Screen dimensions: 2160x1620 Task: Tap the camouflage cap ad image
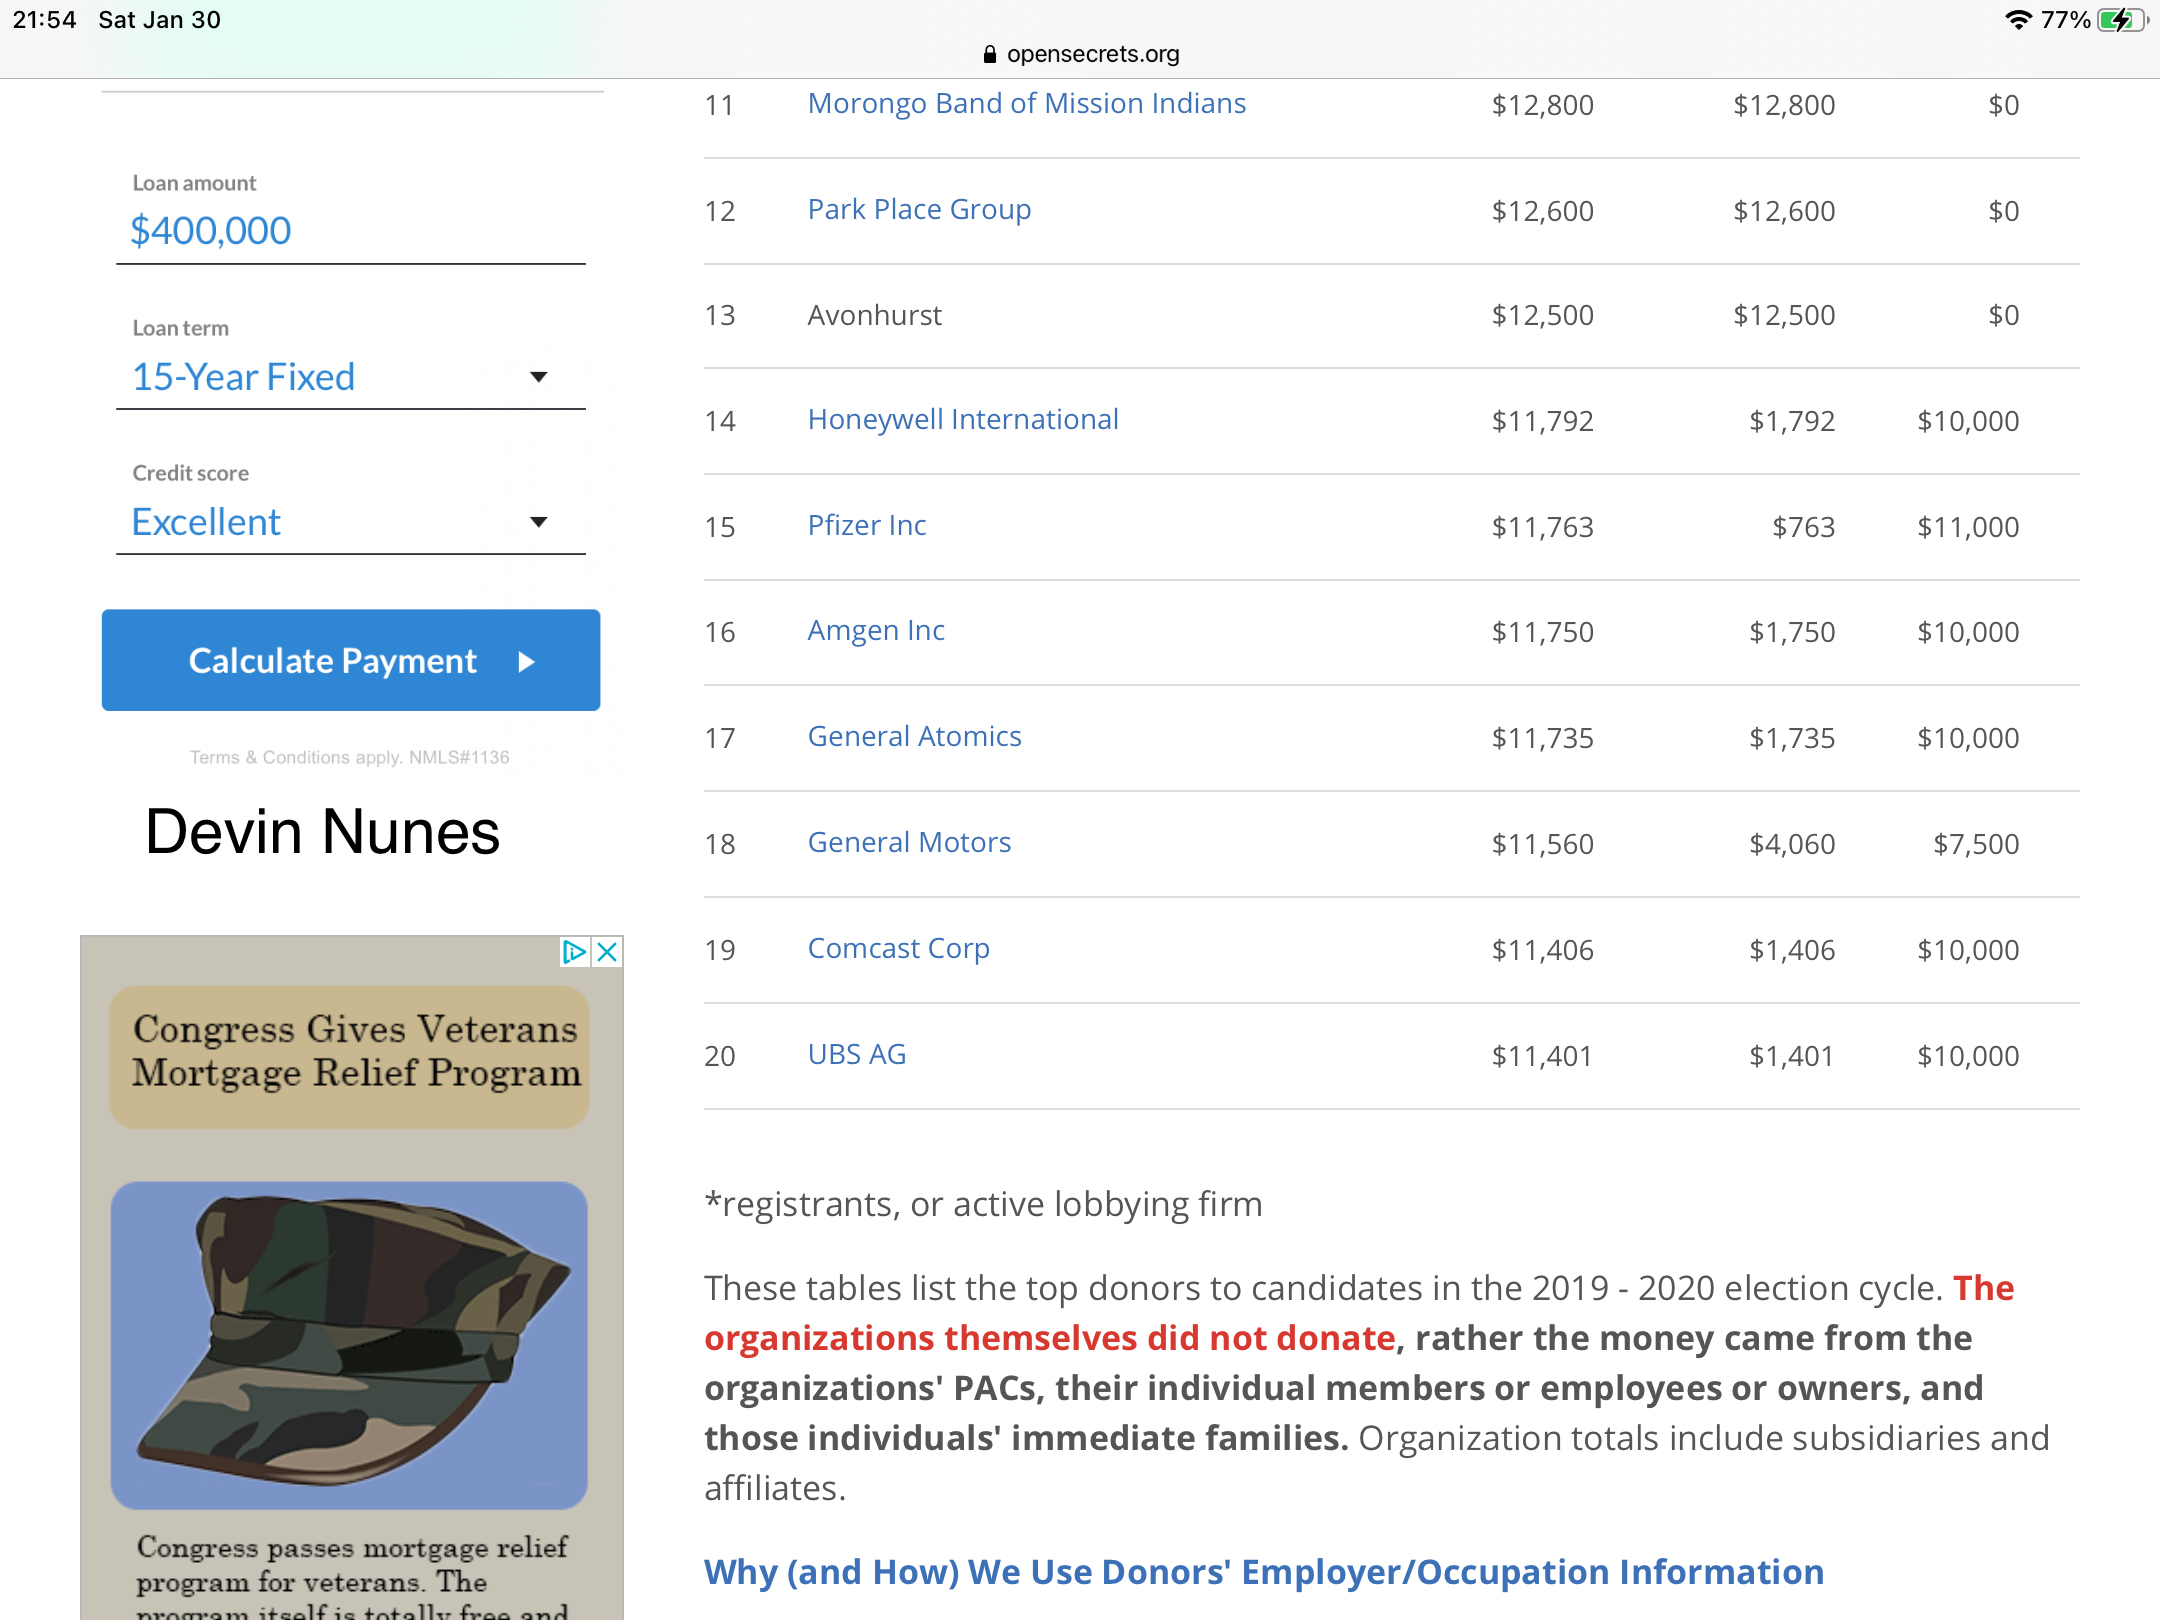tap(349, 1344)
